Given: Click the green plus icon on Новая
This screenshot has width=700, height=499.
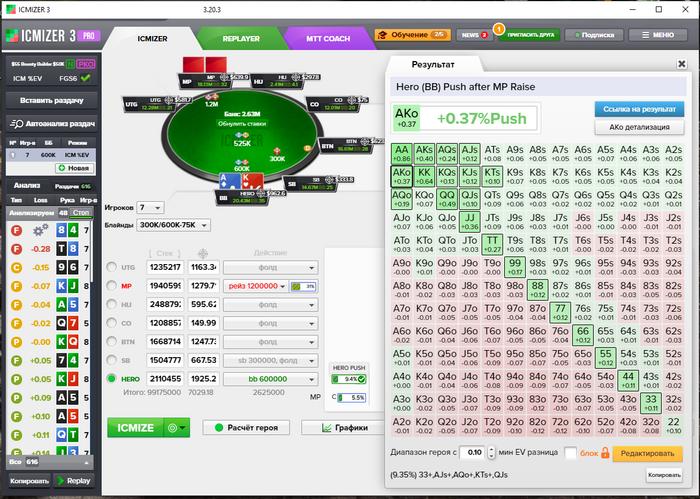Looking at the screenshot, I should click(x=62, y=168).
